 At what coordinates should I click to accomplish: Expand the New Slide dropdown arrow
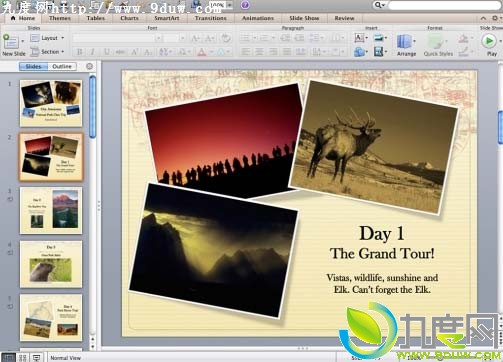point(22,41)
